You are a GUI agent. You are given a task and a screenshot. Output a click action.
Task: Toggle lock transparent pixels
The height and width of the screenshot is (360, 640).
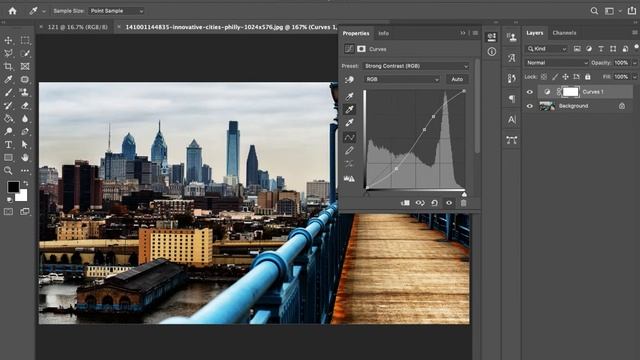pyautogui.click(x=544, y=77)
